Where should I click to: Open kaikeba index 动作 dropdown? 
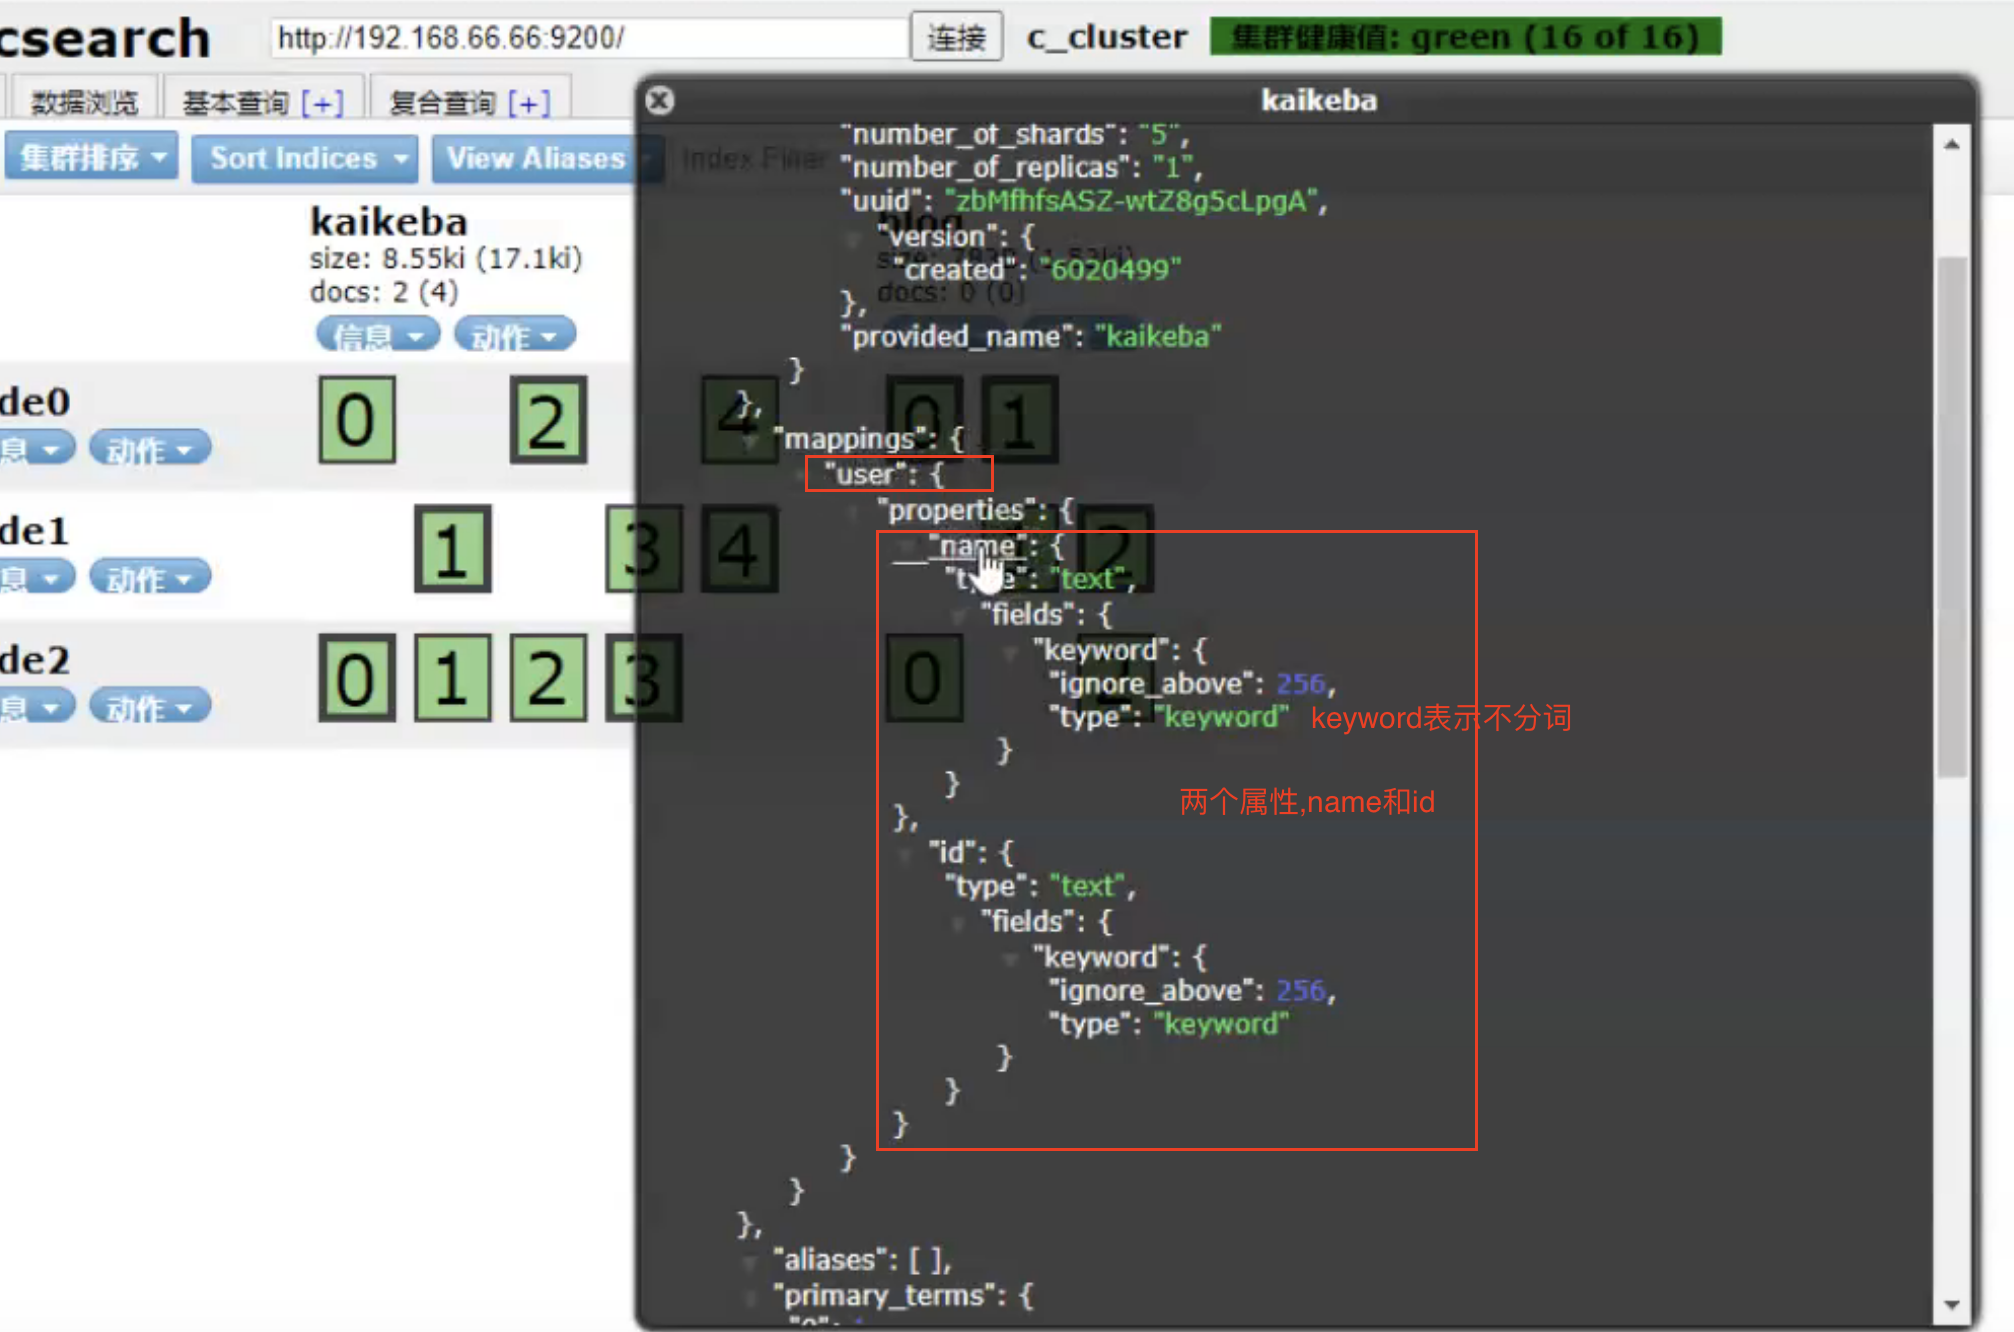coord(515,335)
